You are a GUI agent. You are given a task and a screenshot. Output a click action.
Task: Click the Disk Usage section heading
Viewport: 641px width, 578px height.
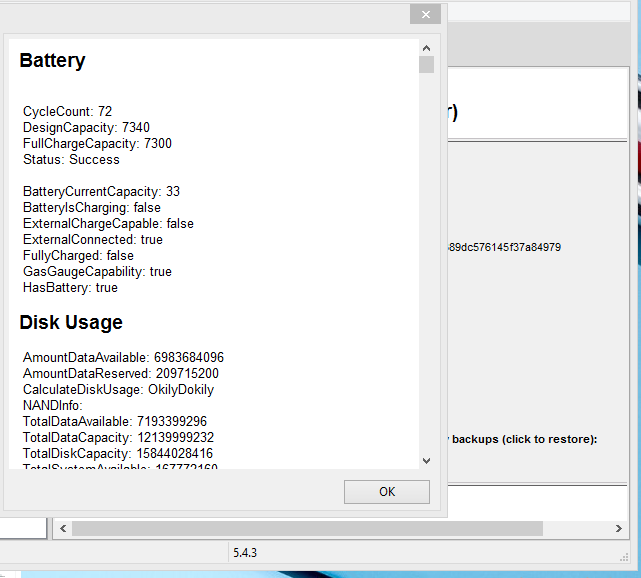[71, 323]
